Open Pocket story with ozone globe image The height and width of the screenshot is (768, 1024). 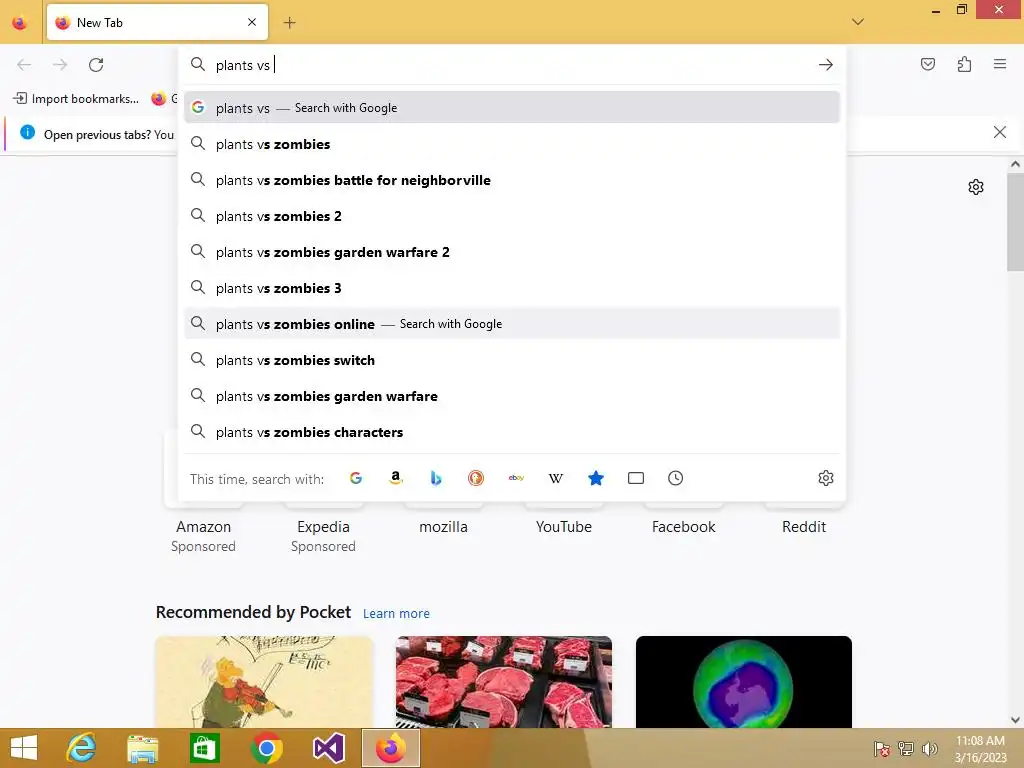tap(744, 682)
